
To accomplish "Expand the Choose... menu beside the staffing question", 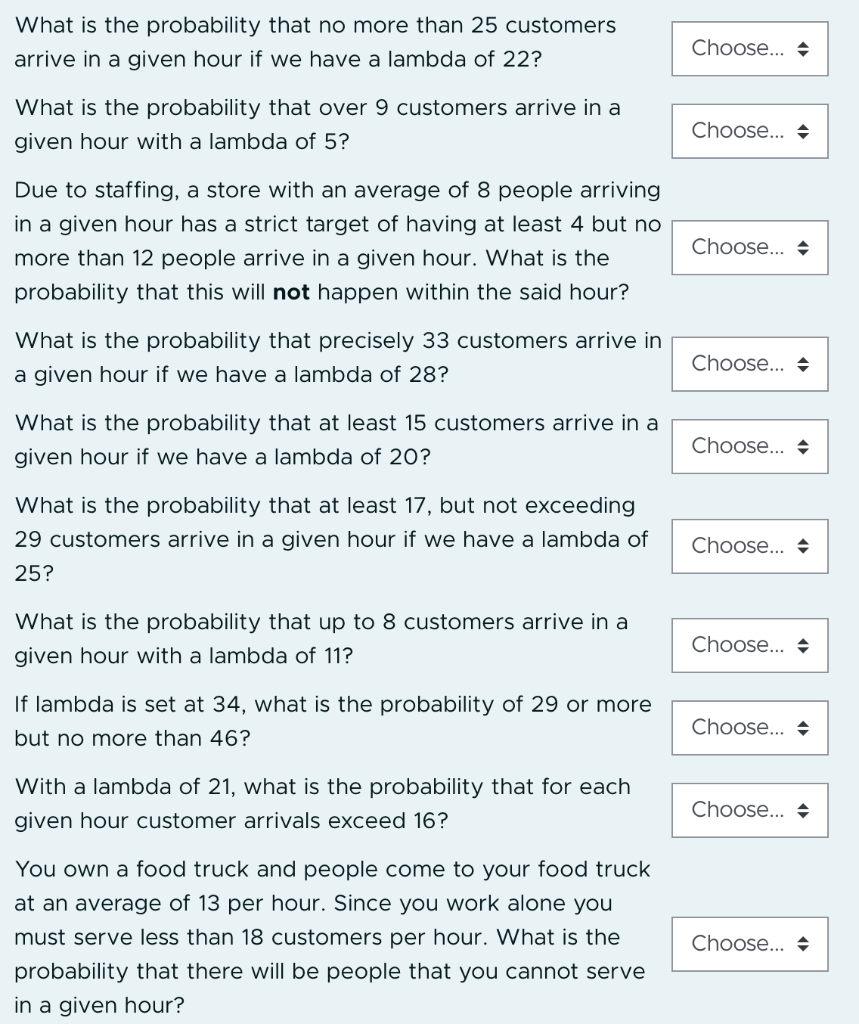I will point(749,247).
